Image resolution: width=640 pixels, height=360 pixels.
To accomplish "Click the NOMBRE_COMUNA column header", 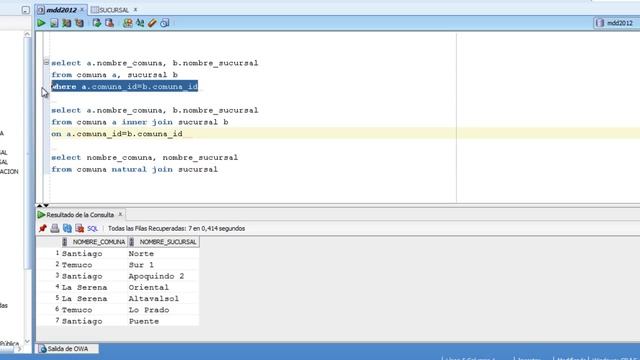I will click(x=95, y=242).
